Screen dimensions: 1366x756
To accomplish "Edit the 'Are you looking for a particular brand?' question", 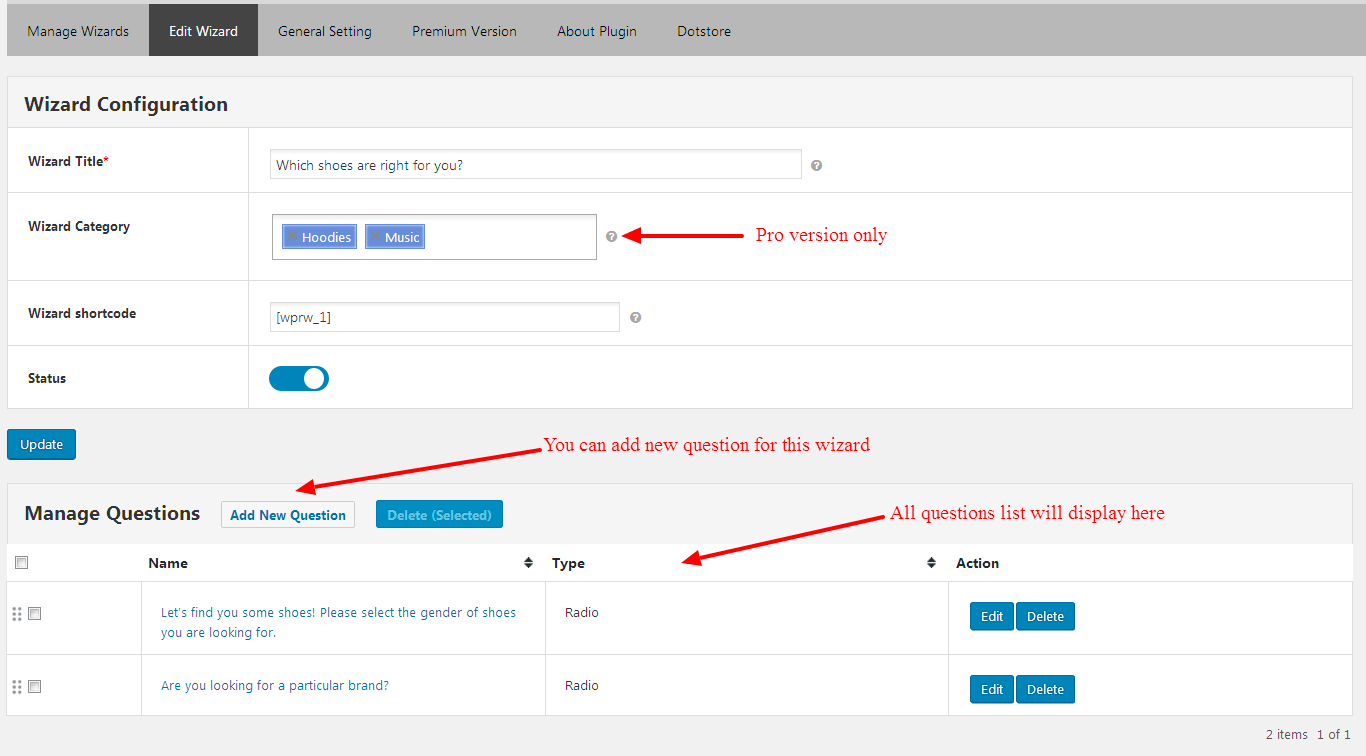I will tap(991, 690).
